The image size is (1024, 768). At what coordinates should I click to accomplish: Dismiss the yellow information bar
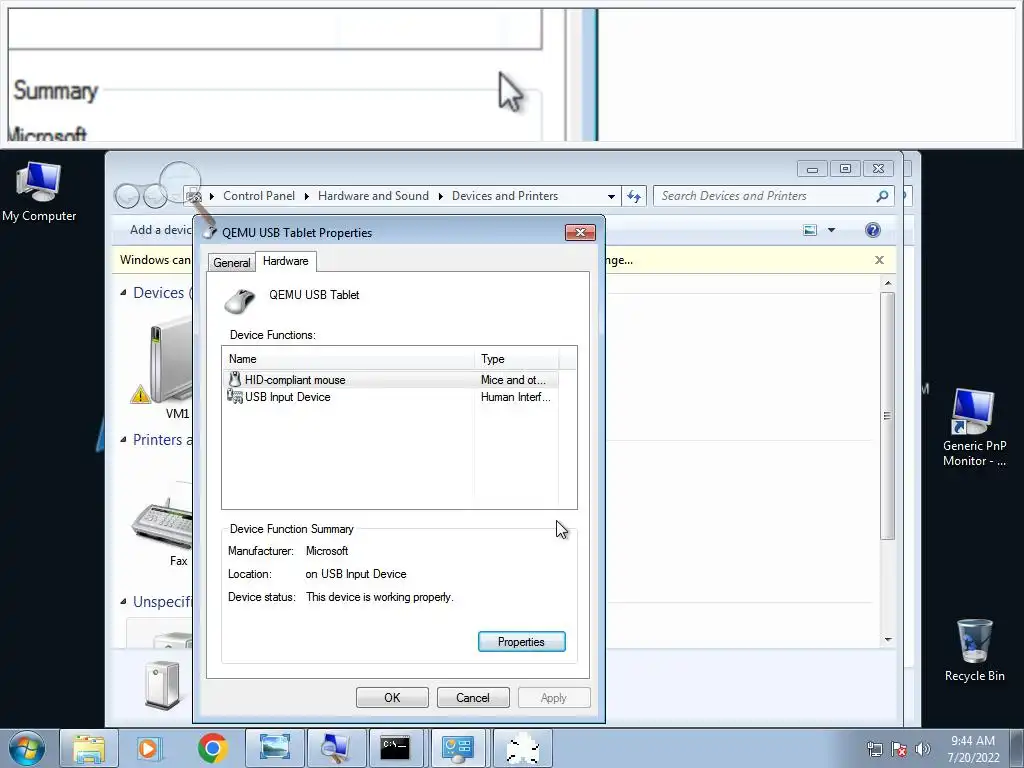[879, 260]
